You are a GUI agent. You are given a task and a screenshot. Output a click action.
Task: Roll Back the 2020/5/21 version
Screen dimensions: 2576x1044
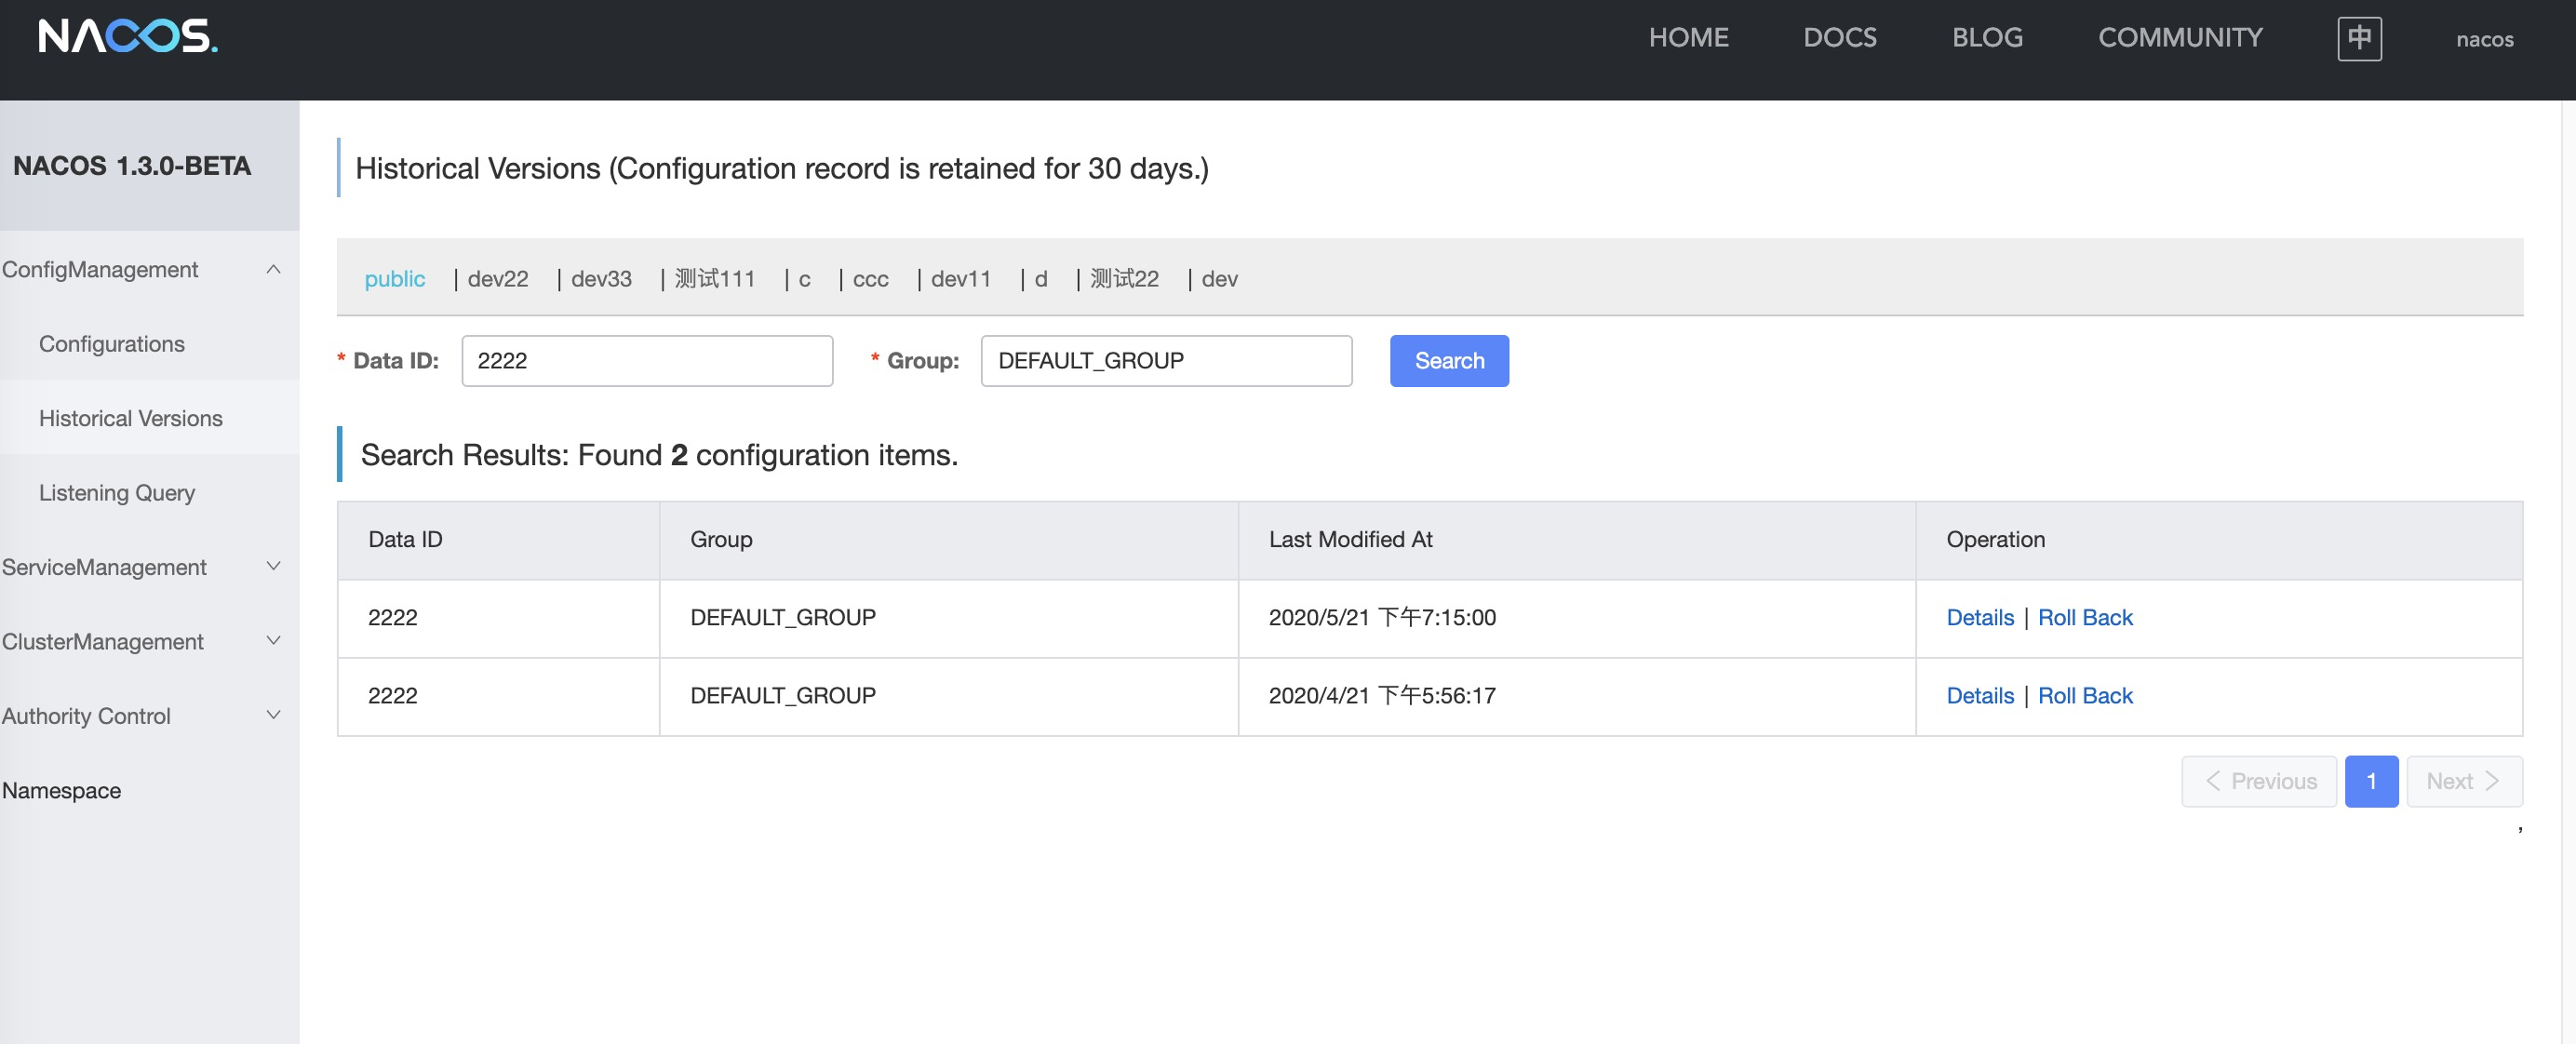pyautogui.click(x=2084, y=617)
